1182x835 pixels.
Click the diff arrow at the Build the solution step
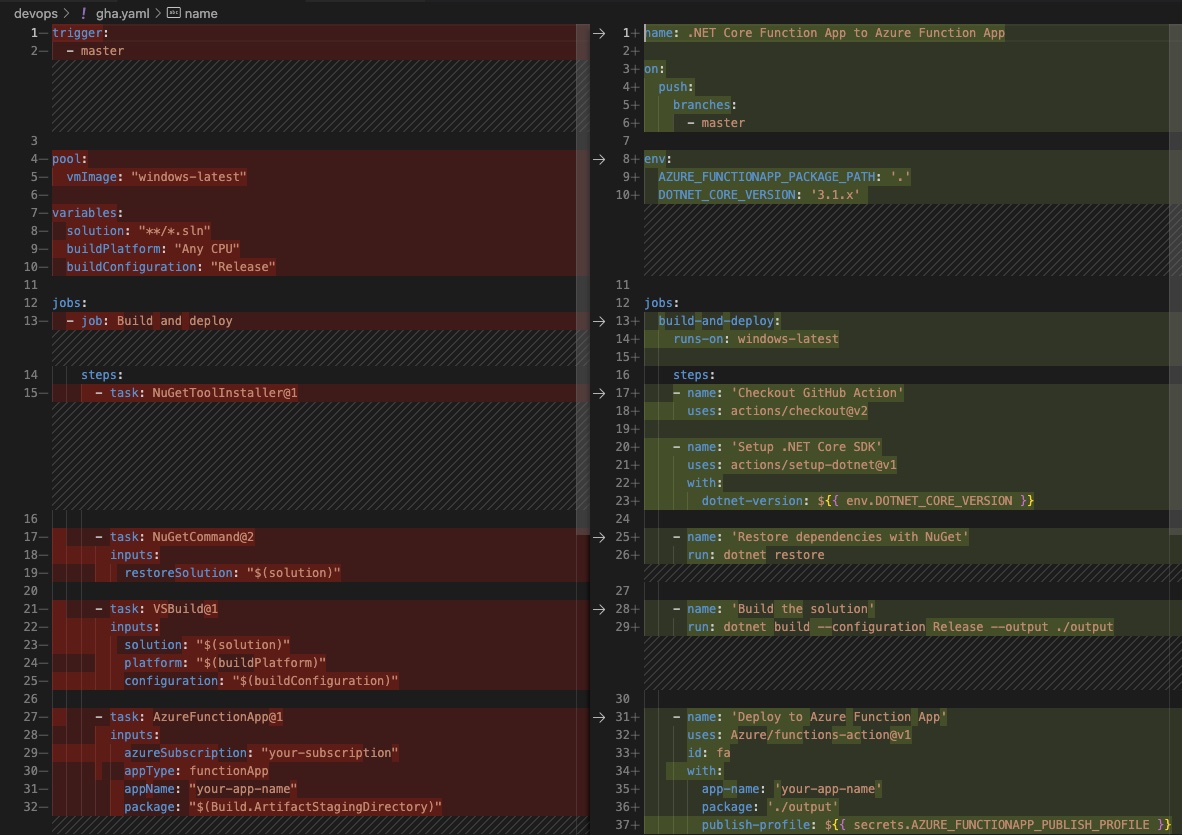(x=598, y=608)
